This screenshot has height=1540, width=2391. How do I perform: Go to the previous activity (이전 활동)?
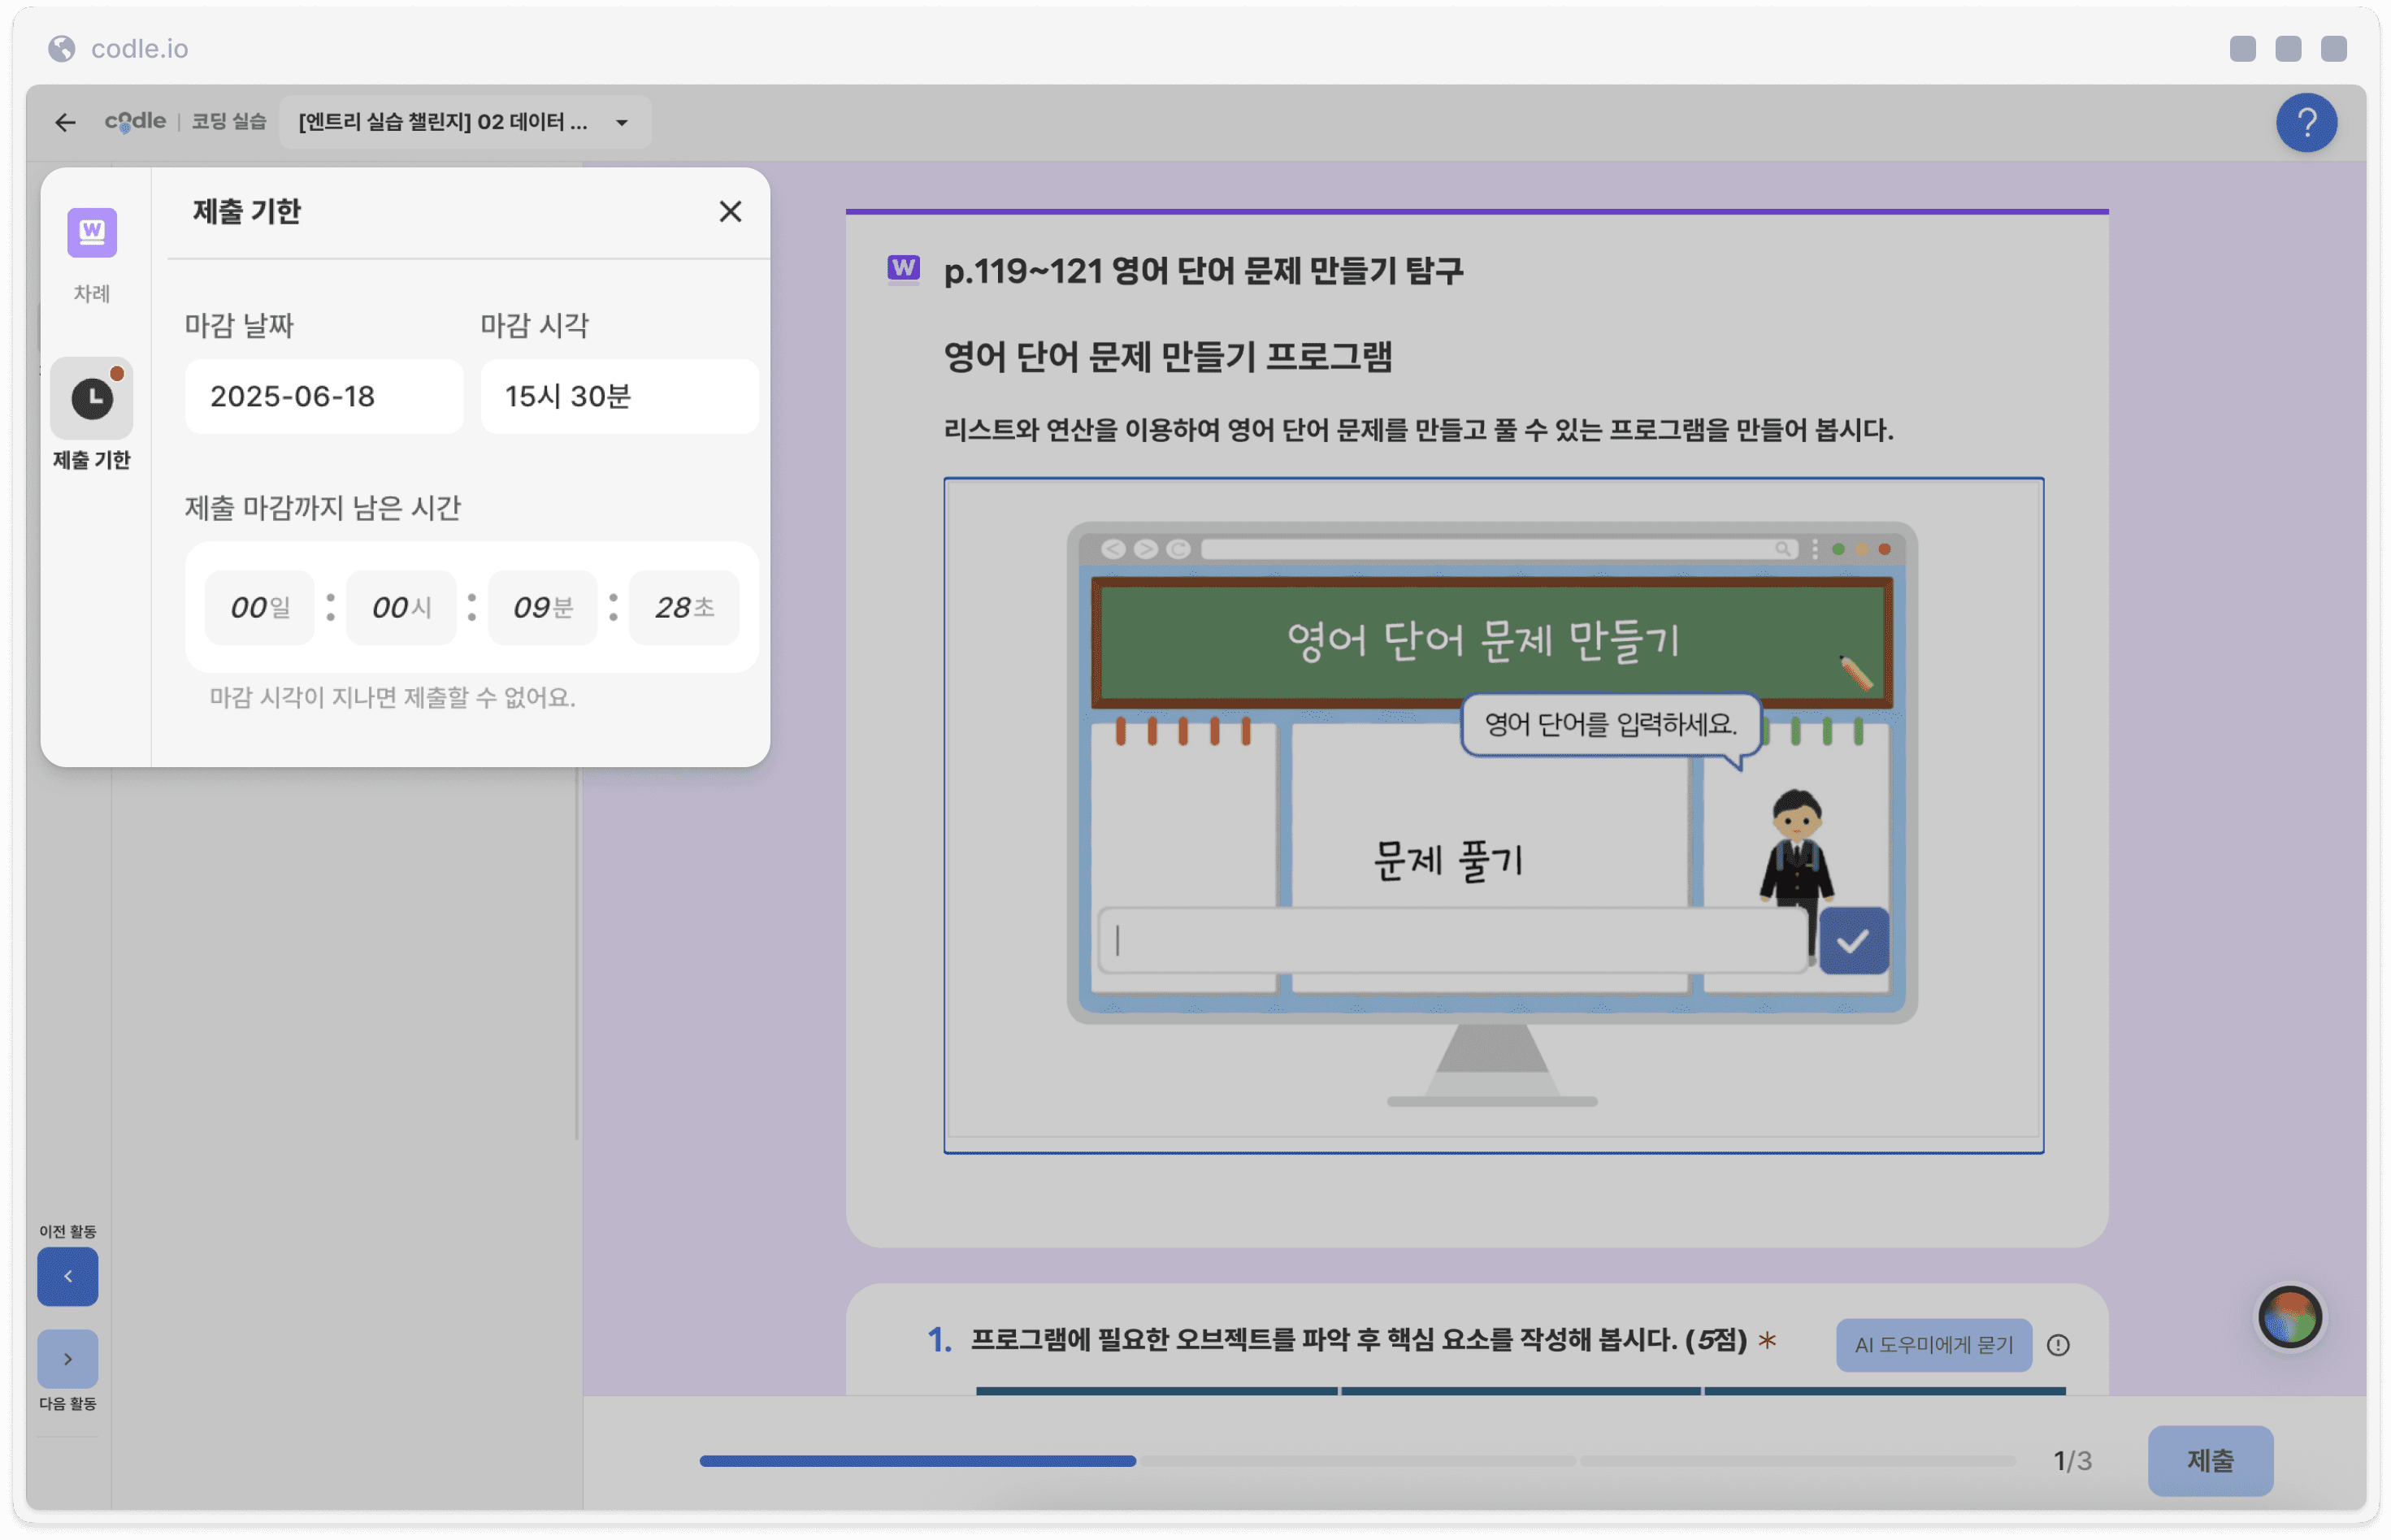pyautogui.click(x=68, y=1276)
